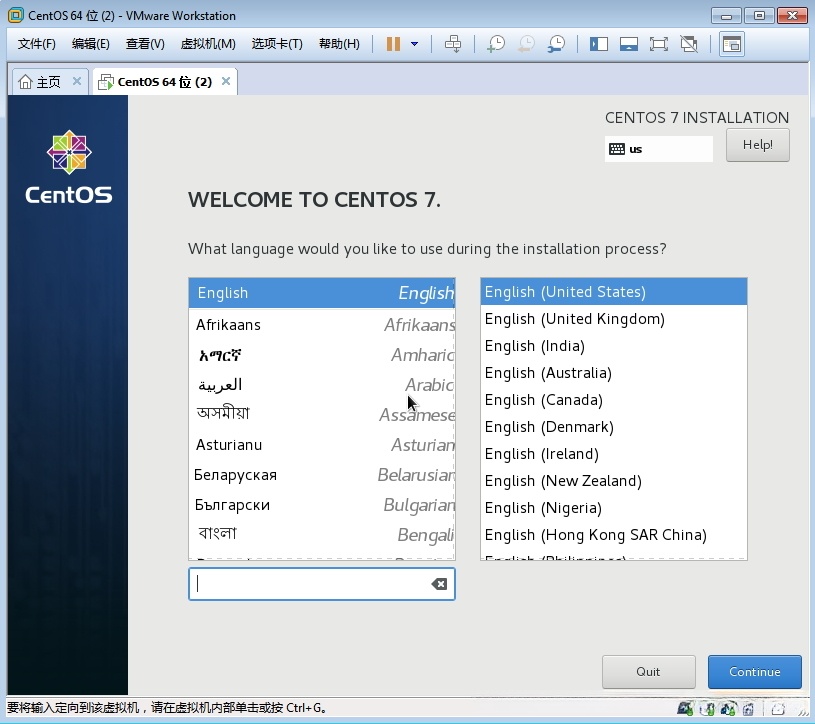Click the CentOS logo in sidebar
The height and width of the screenshot is (724, 815).
click(69, 167)
